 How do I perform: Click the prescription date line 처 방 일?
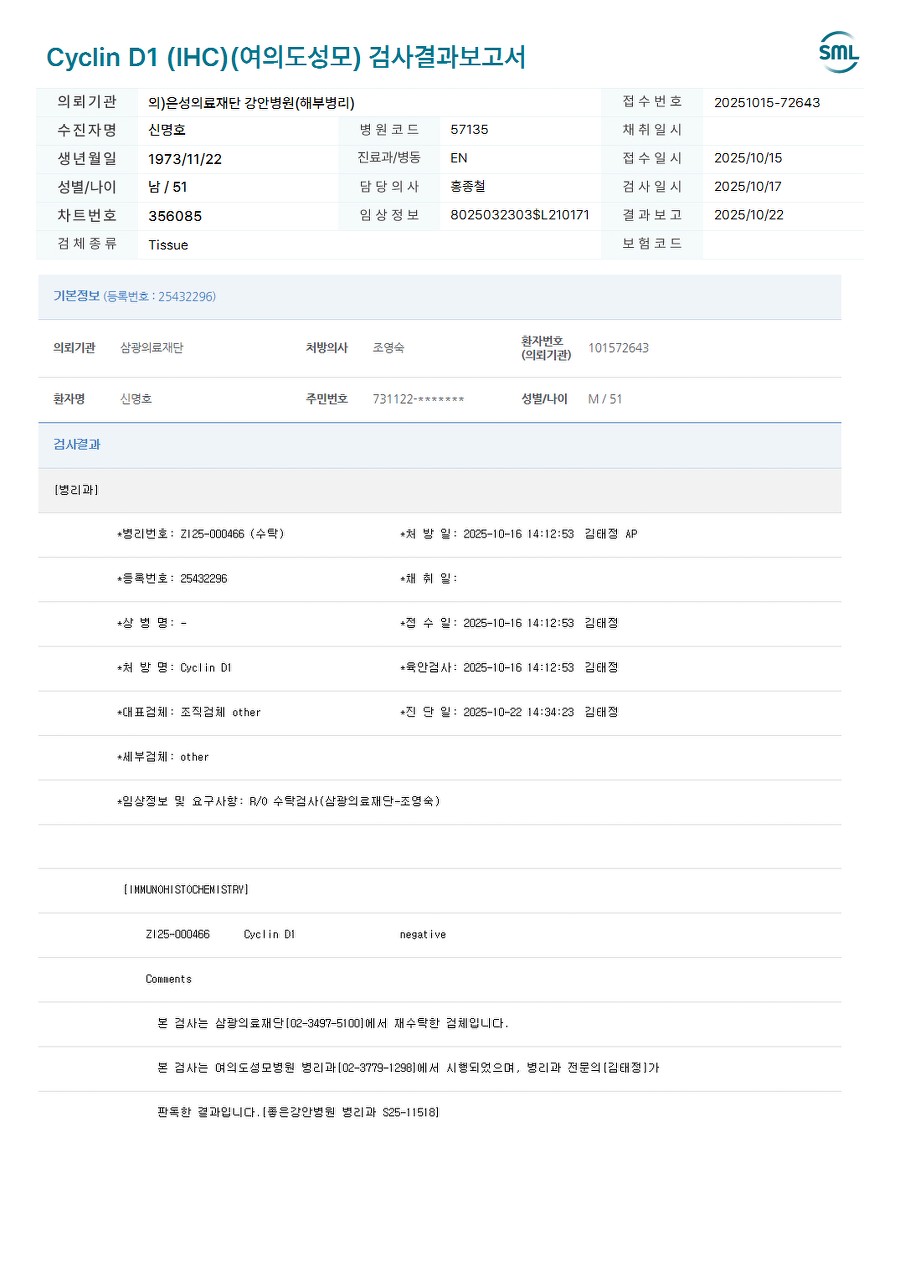tap(518, 534)
